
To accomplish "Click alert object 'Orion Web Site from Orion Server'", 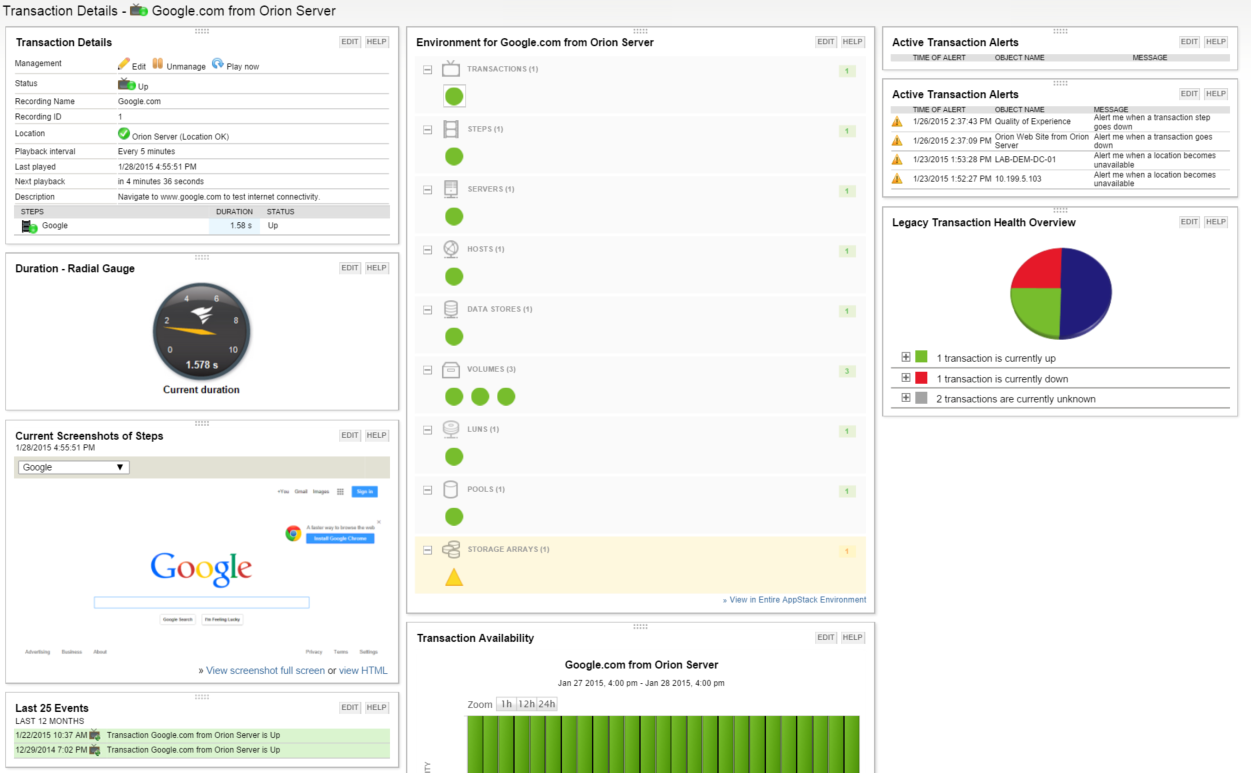I will [x=1042, y=140].
